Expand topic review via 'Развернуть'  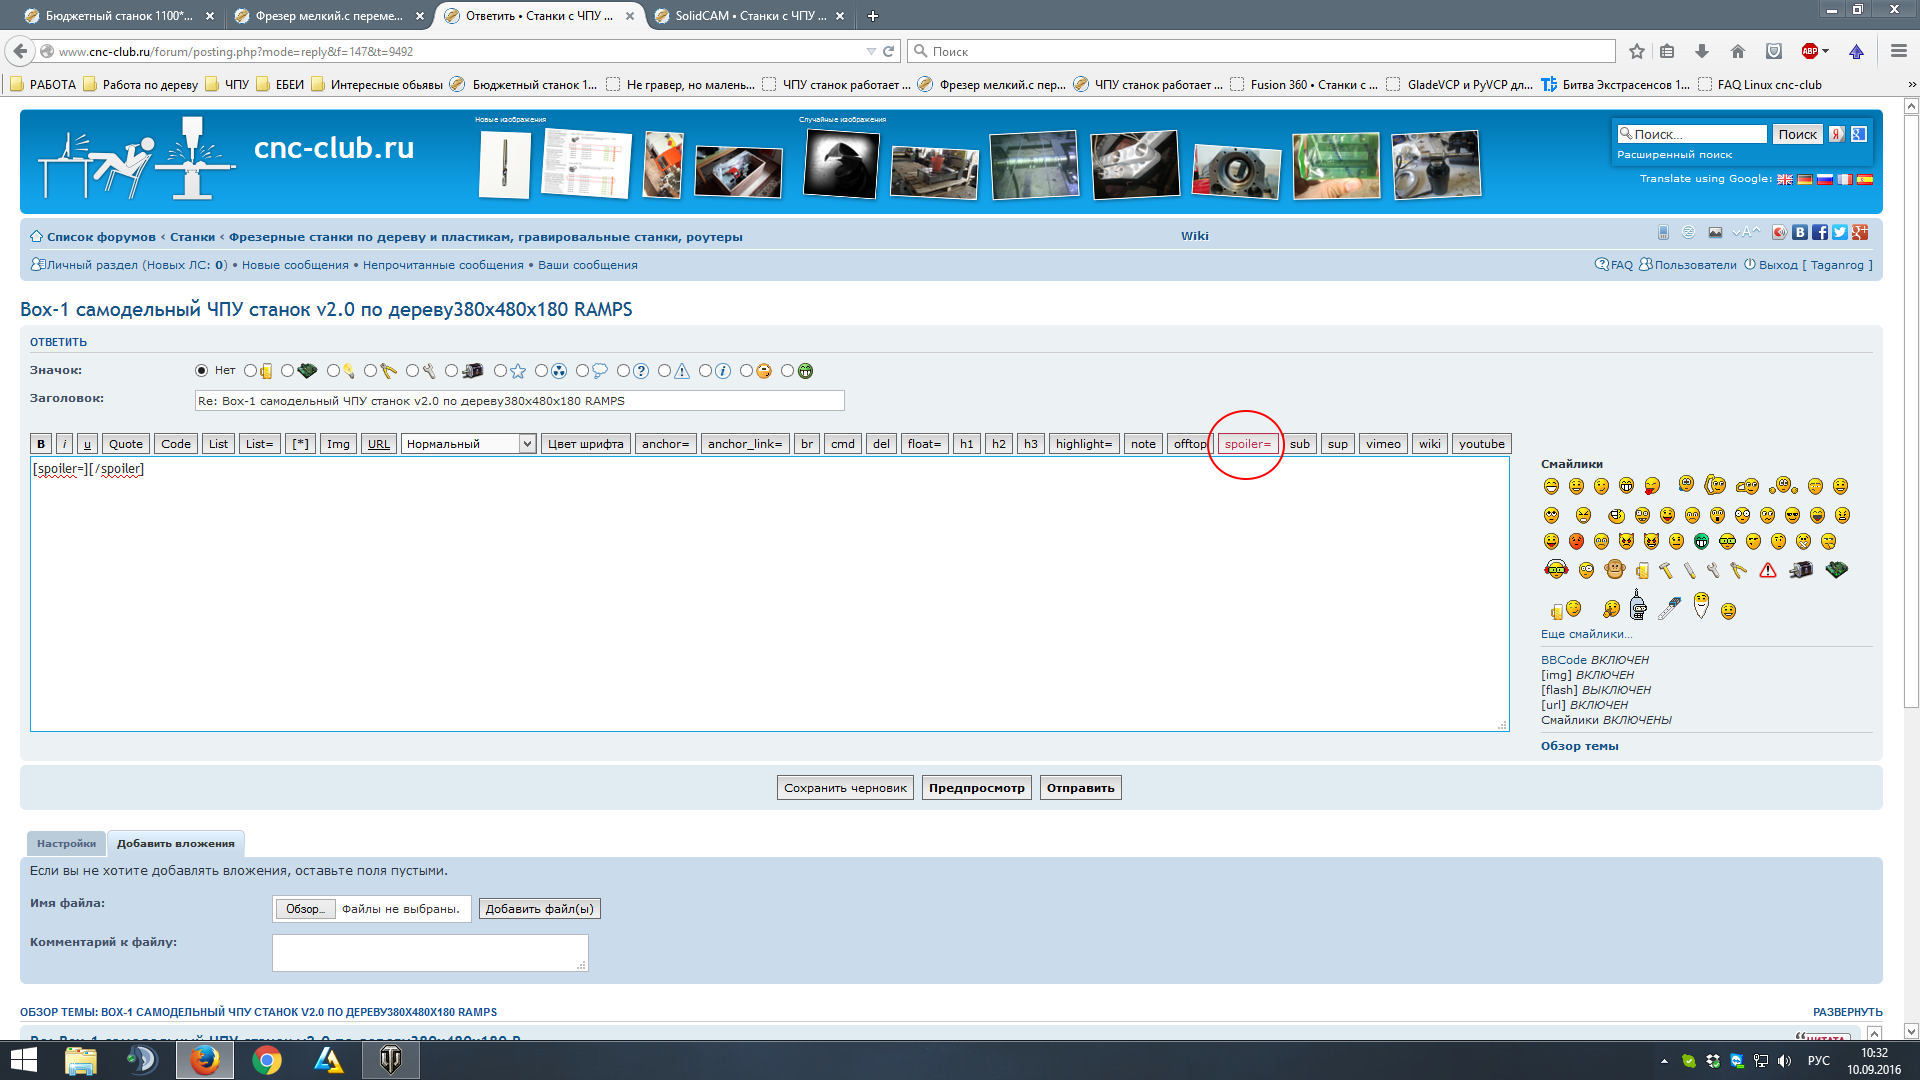(1847, 1012)
